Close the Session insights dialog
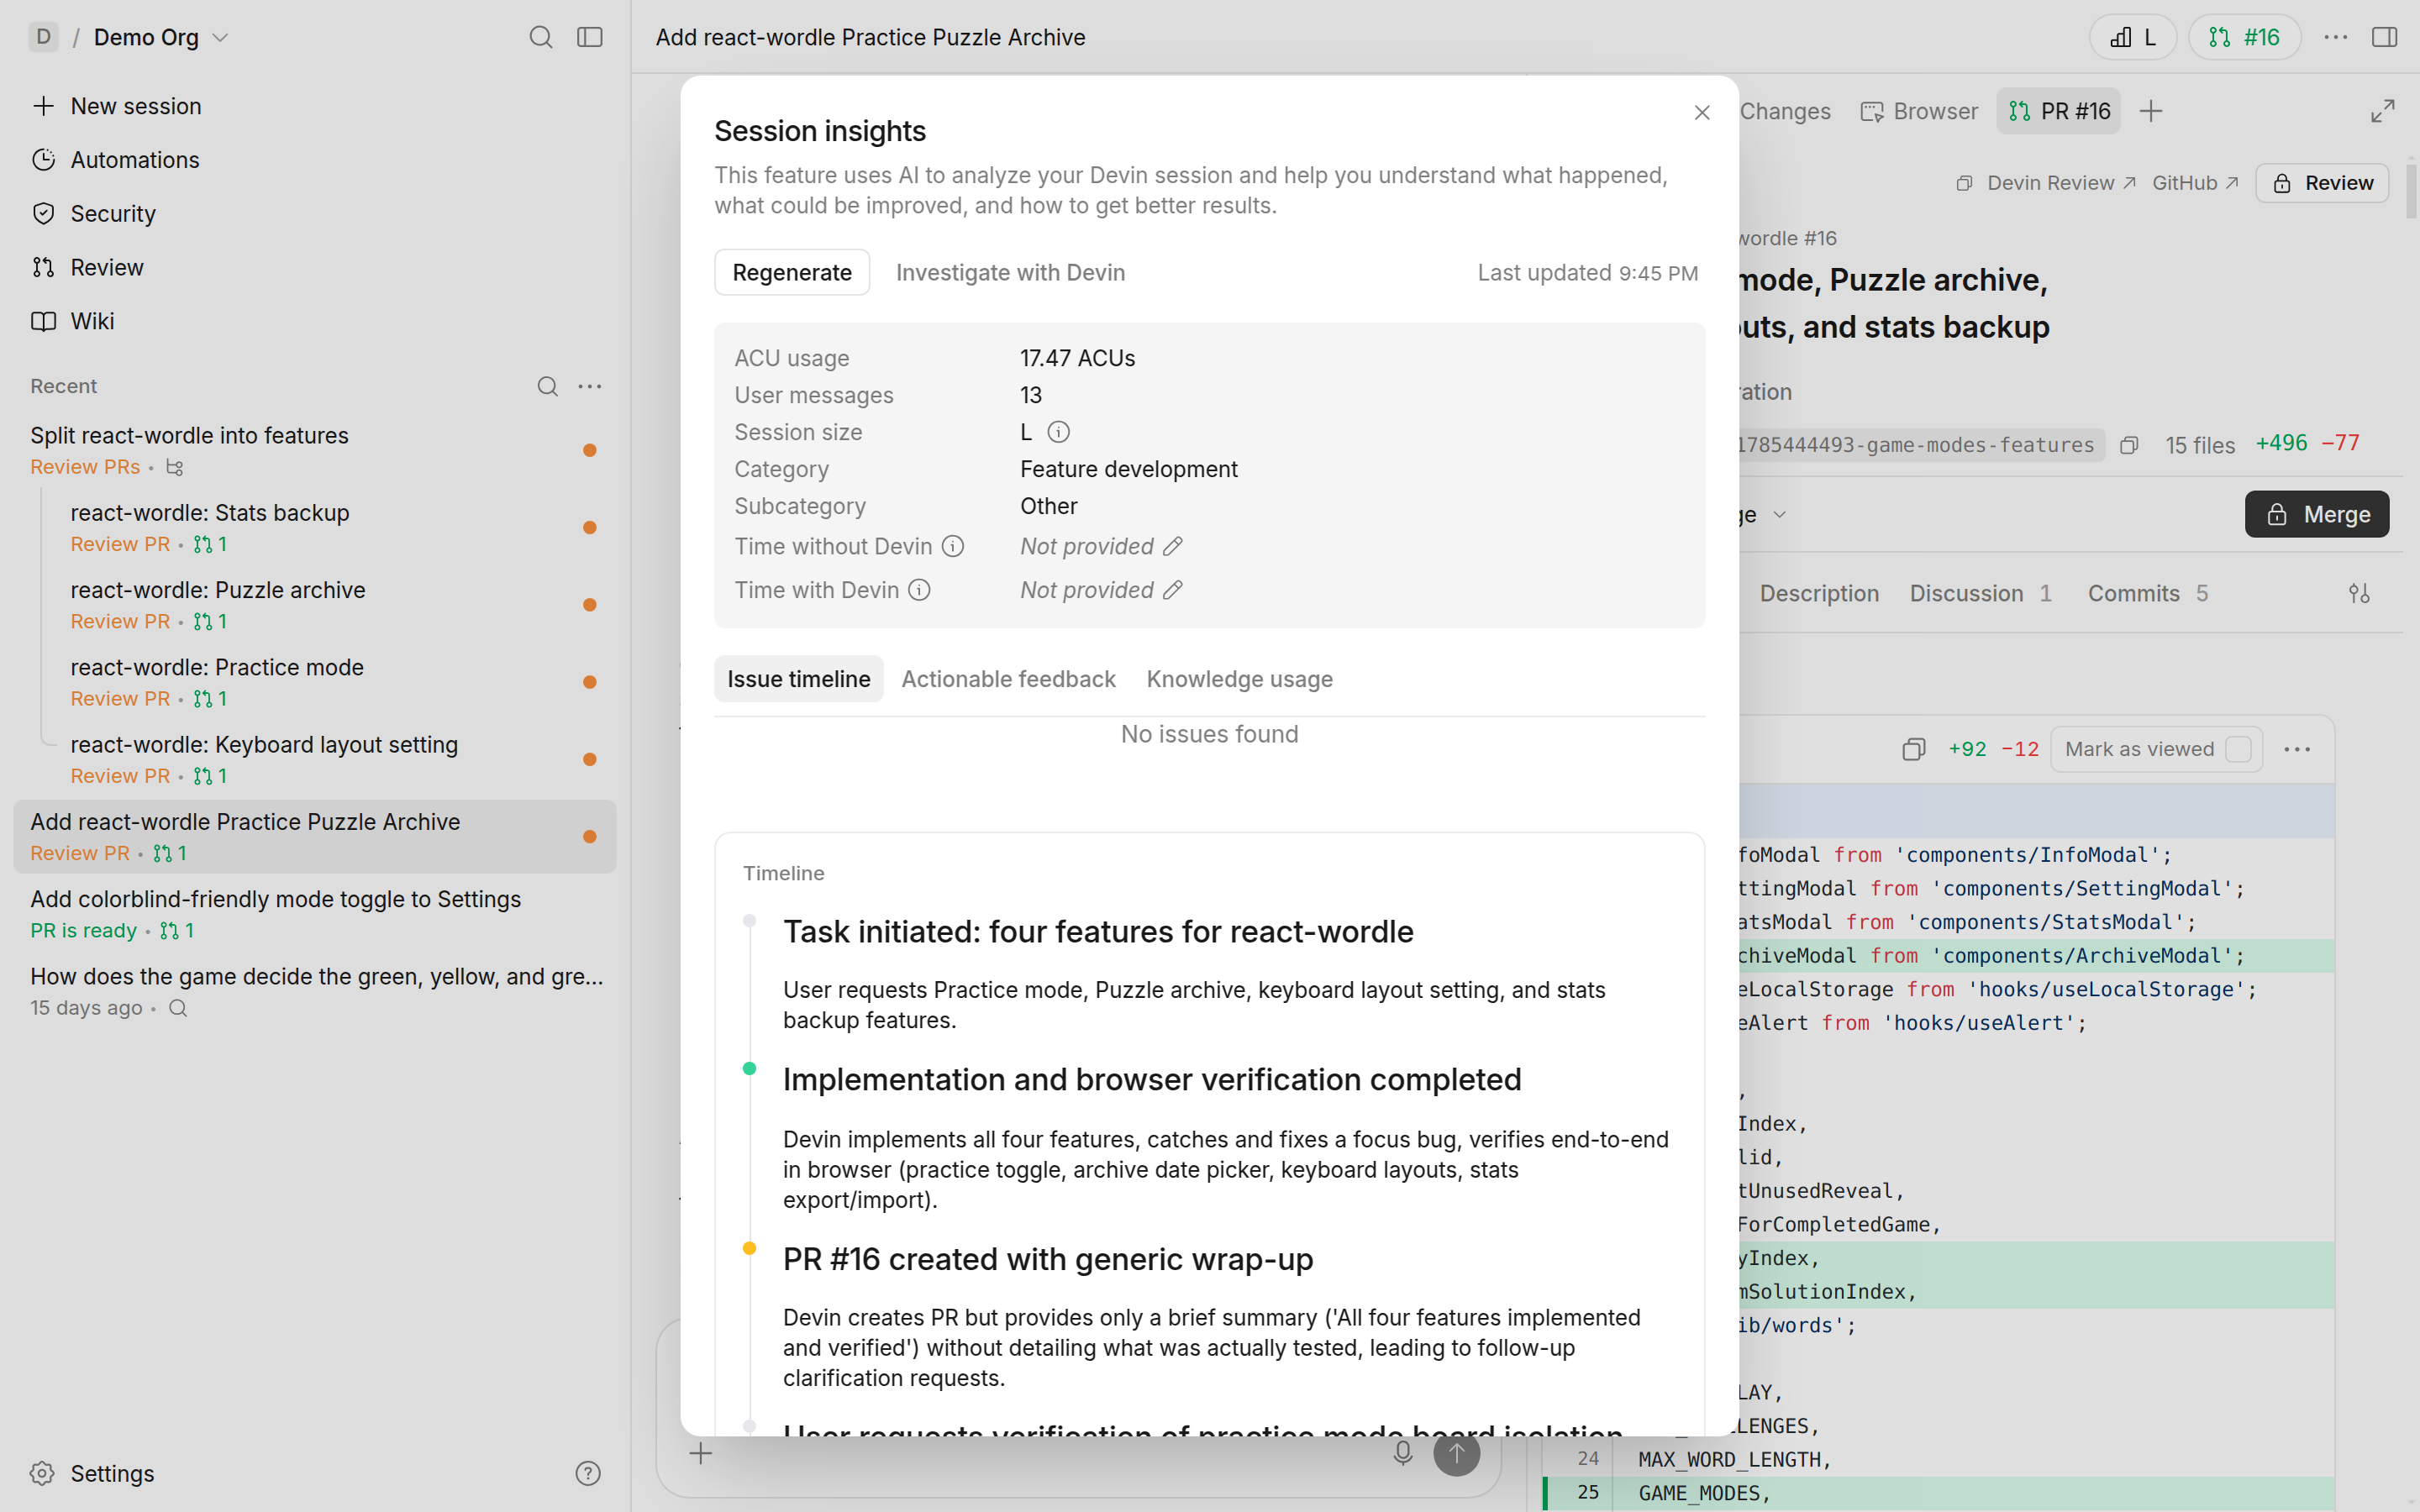This screenshot has width=2420, height=1512. pos(1702,113)
